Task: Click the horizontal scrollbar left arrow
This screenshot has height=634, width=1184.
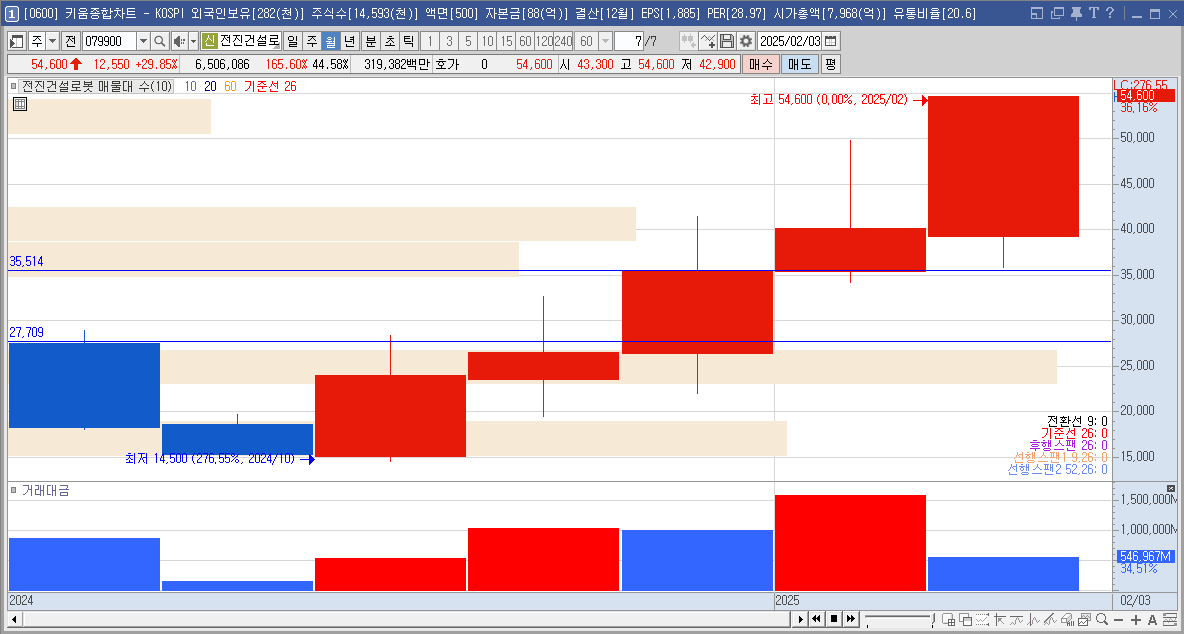Action: click(x=14, y=620)
